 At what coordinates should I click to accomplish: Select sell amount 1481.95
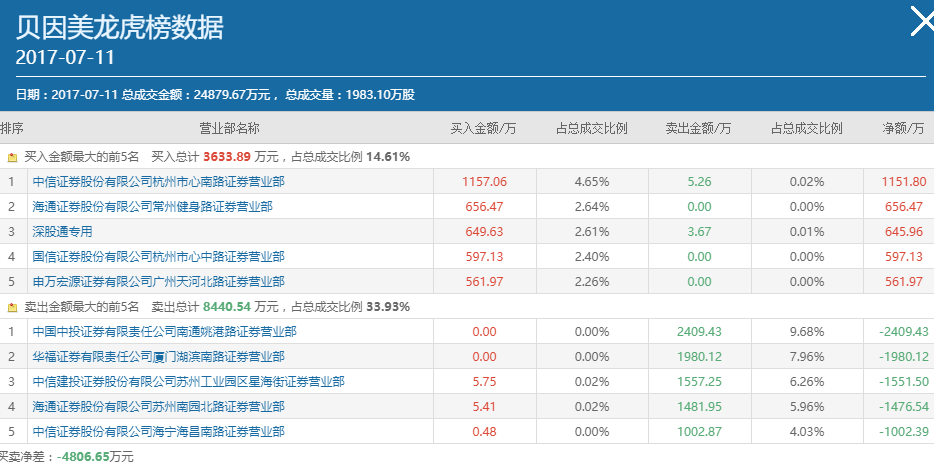coord(699,407)
